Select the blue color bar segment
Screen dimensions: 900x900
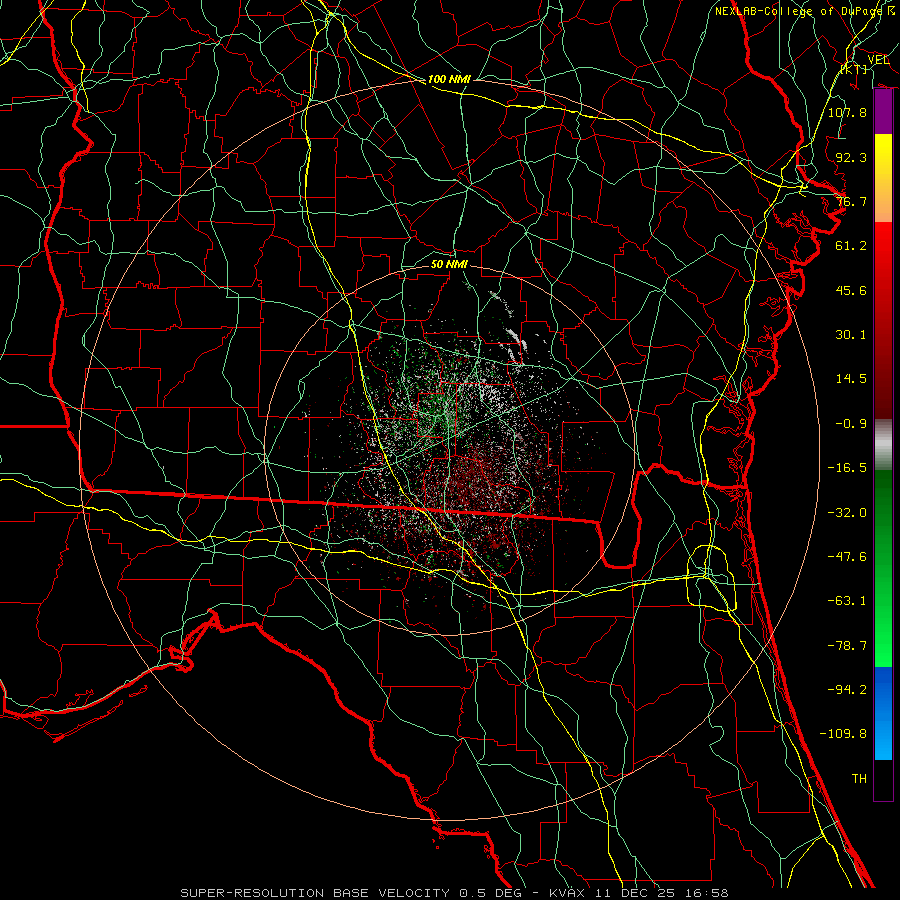[883, 713]
